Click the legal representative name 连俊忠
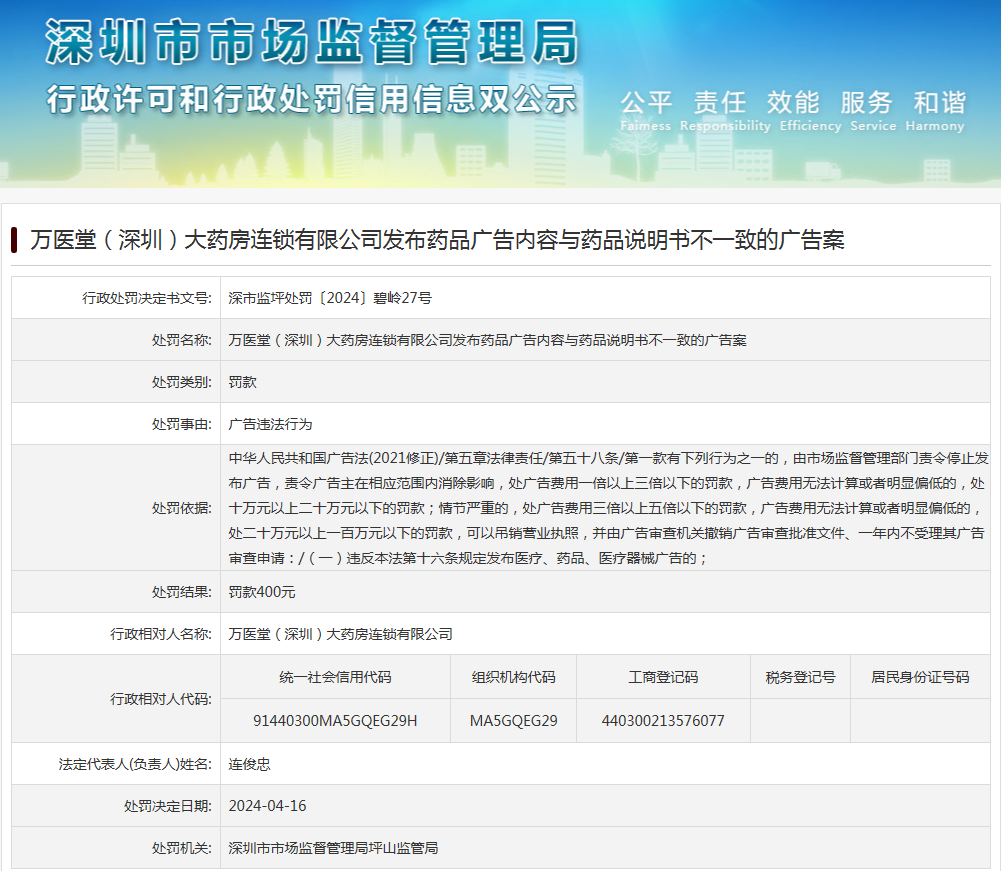 pos(250,764)
